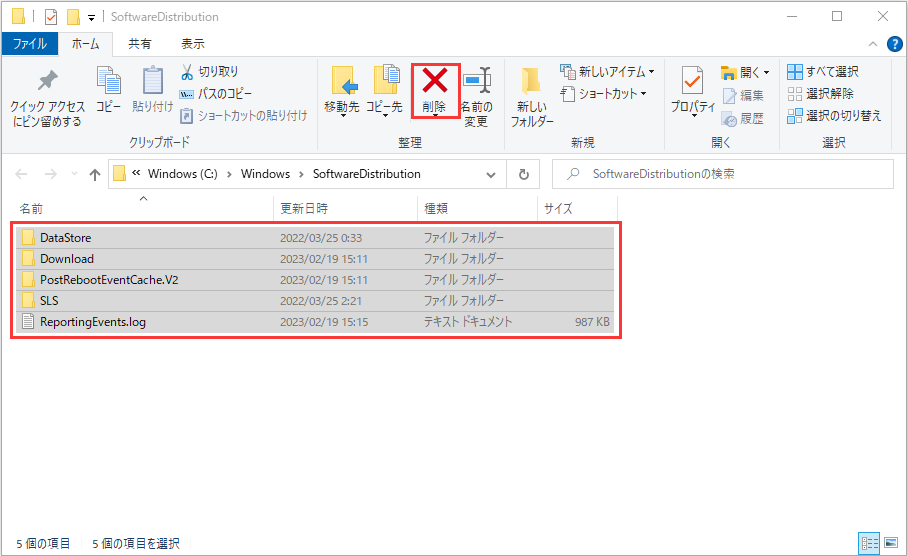908x556 pixels.
Task: Click the Paste (貼り付け) clipboard icon
Action: (152, 82)
